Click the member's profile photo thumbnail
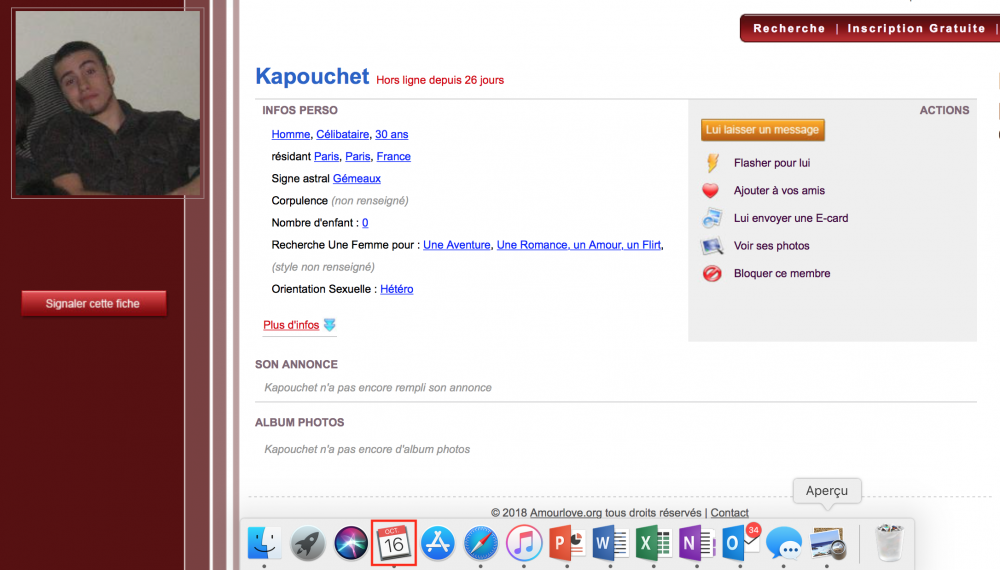This screenshot has height=570, width=1000. 107,104
